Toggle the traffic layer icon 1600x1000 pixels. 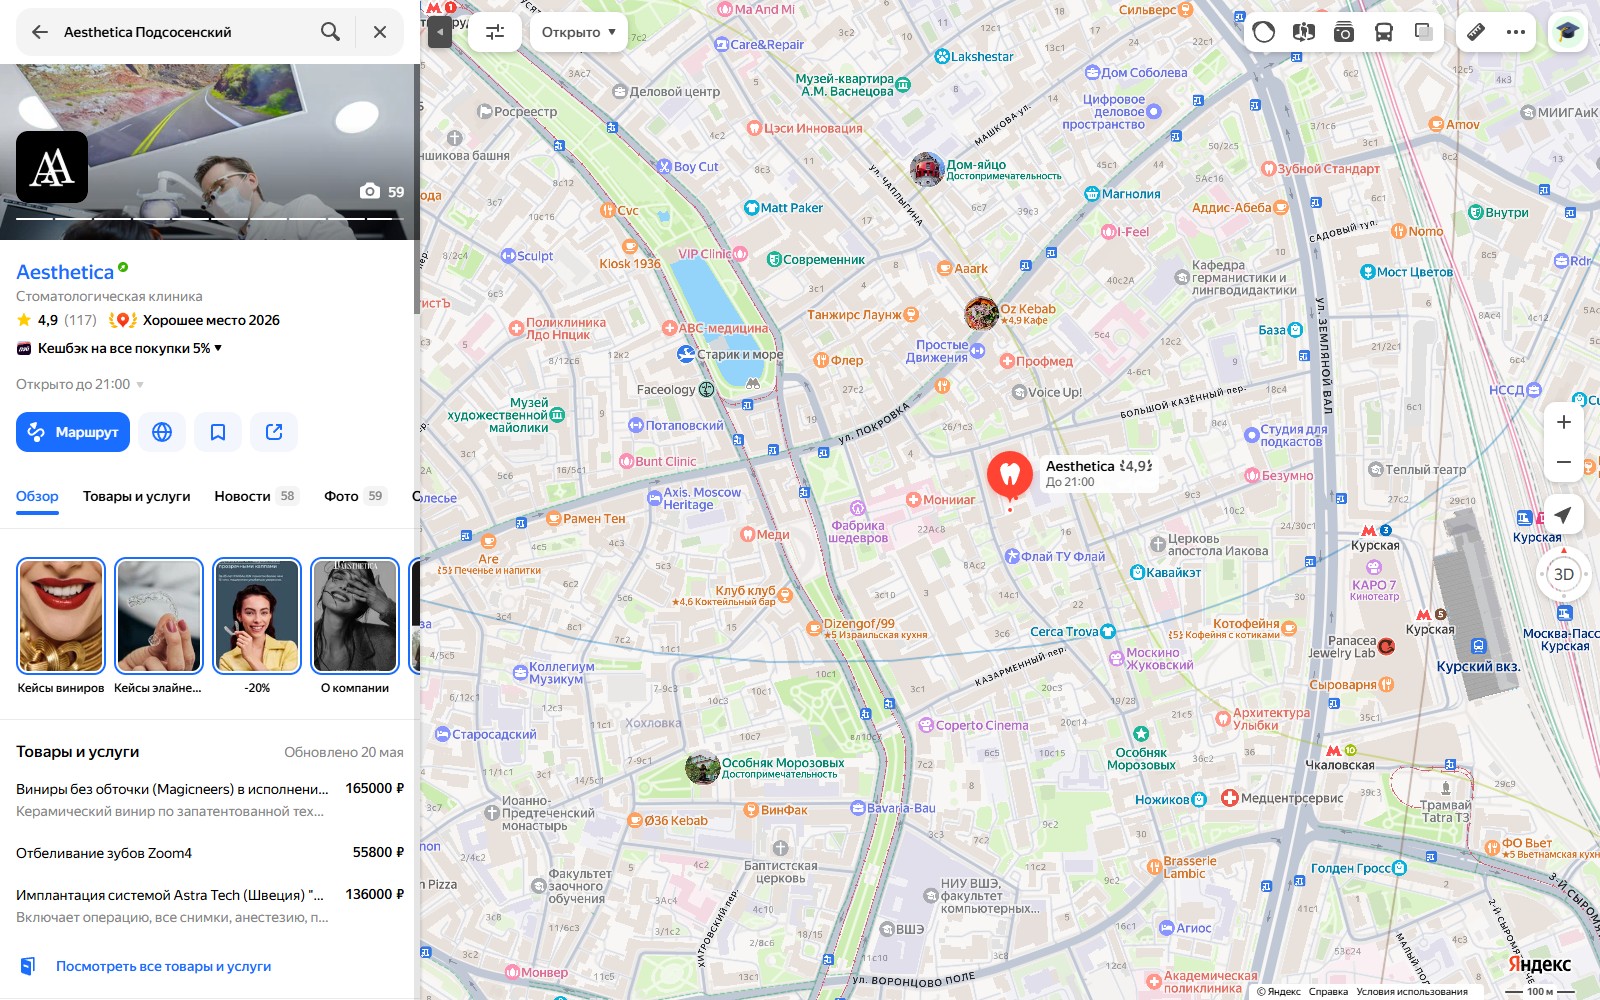click(x=1264, y=32)
